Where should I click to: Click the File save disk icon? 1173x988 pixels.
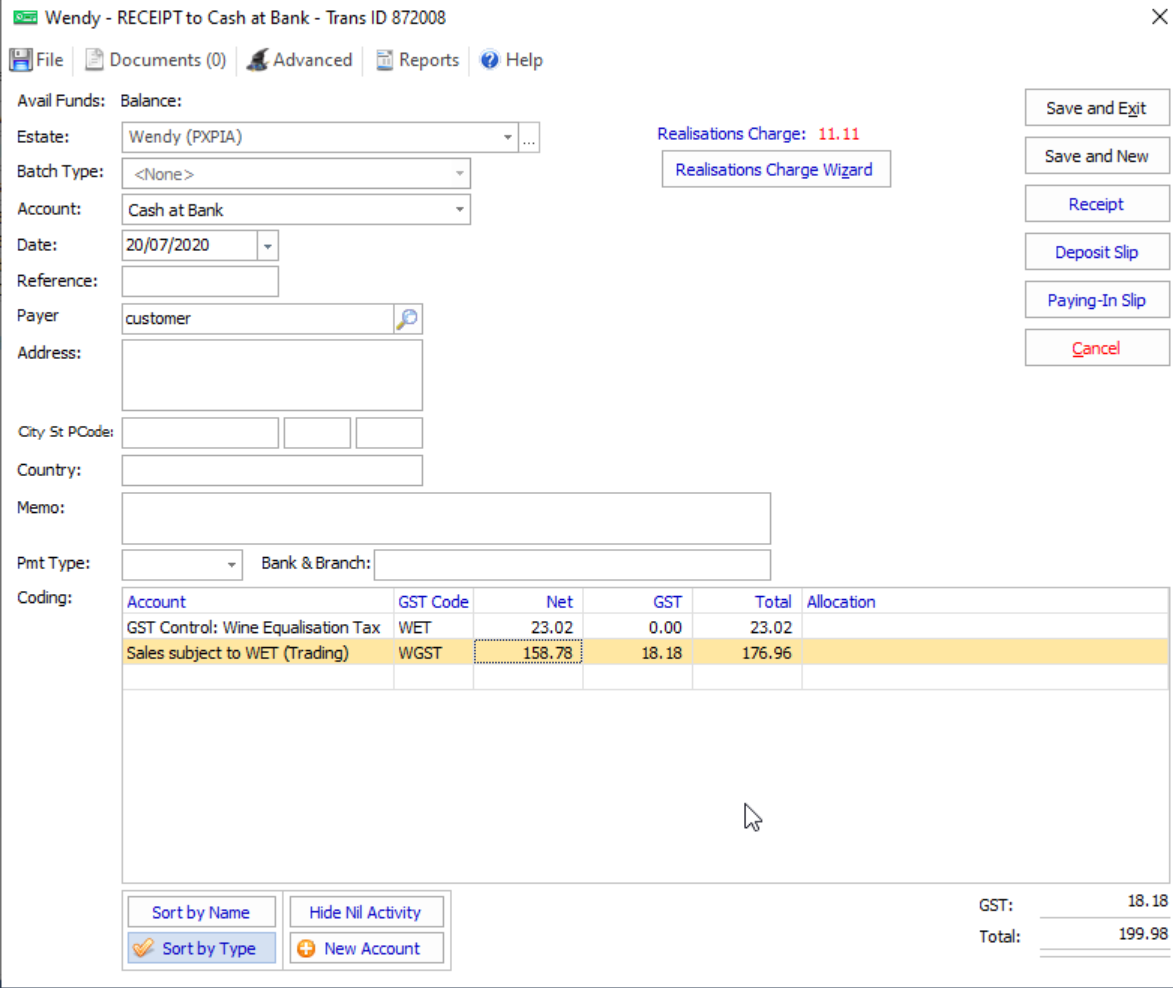click(21, 60)
